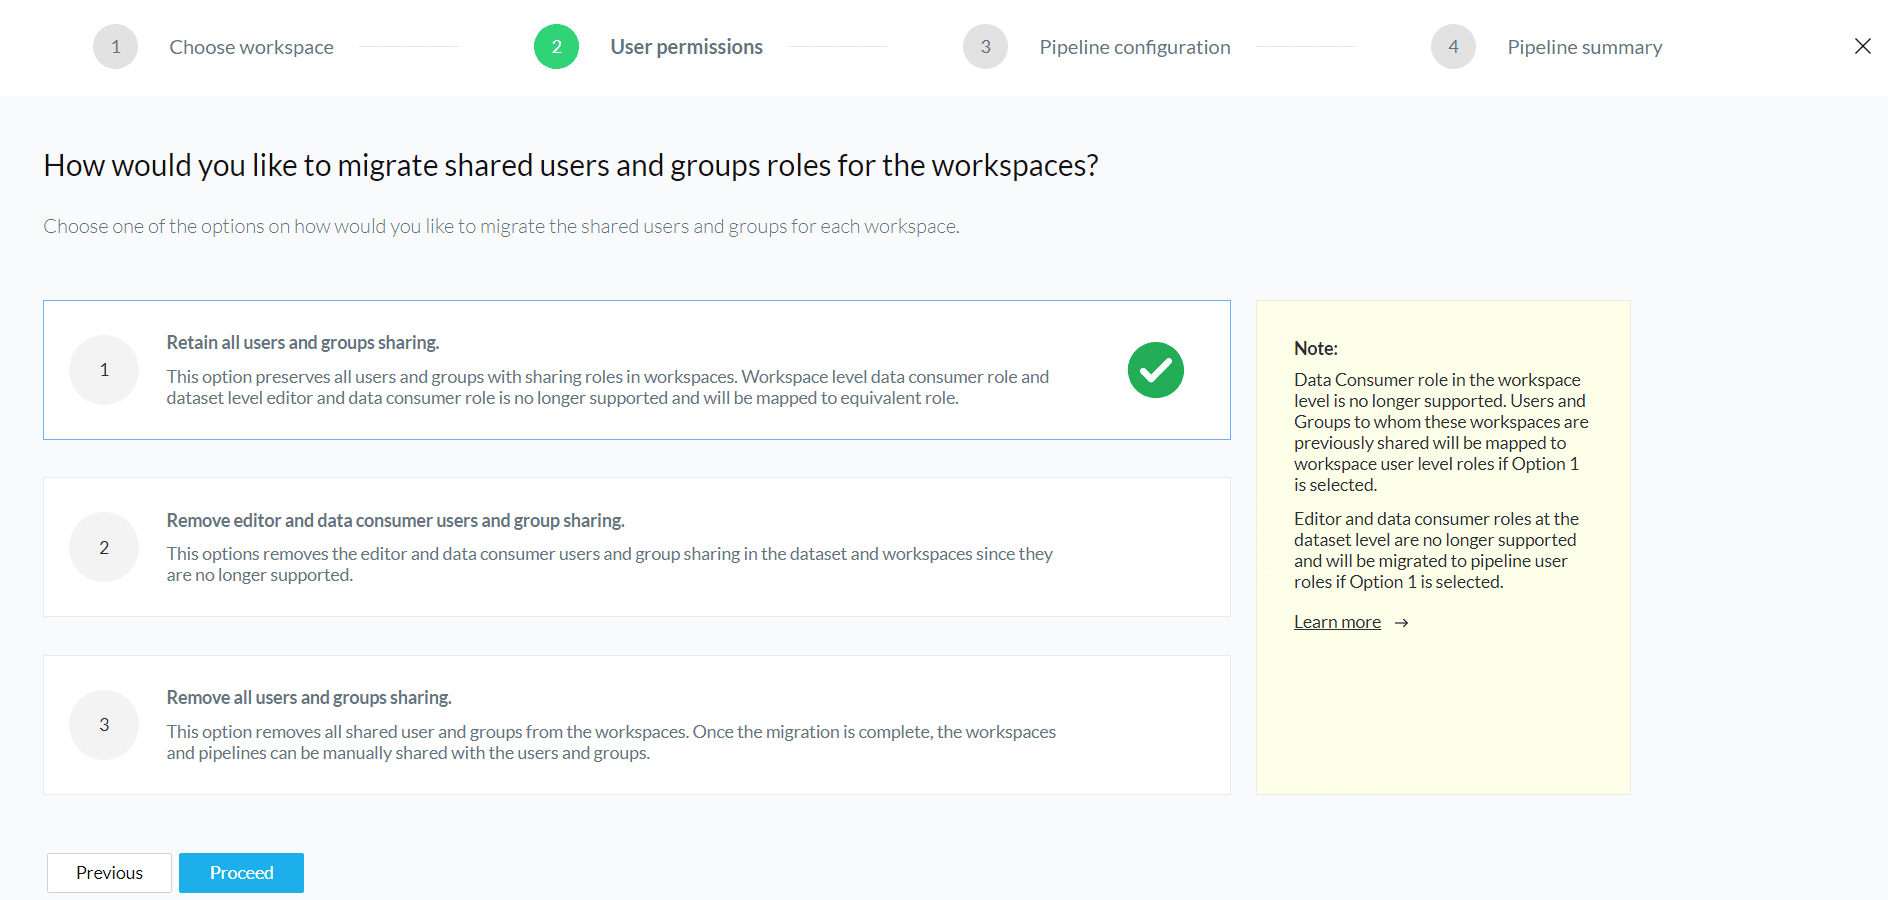
Task: Click the step 1 circle in wizard header
Action: pyautogui.click(x=116, y=47)
